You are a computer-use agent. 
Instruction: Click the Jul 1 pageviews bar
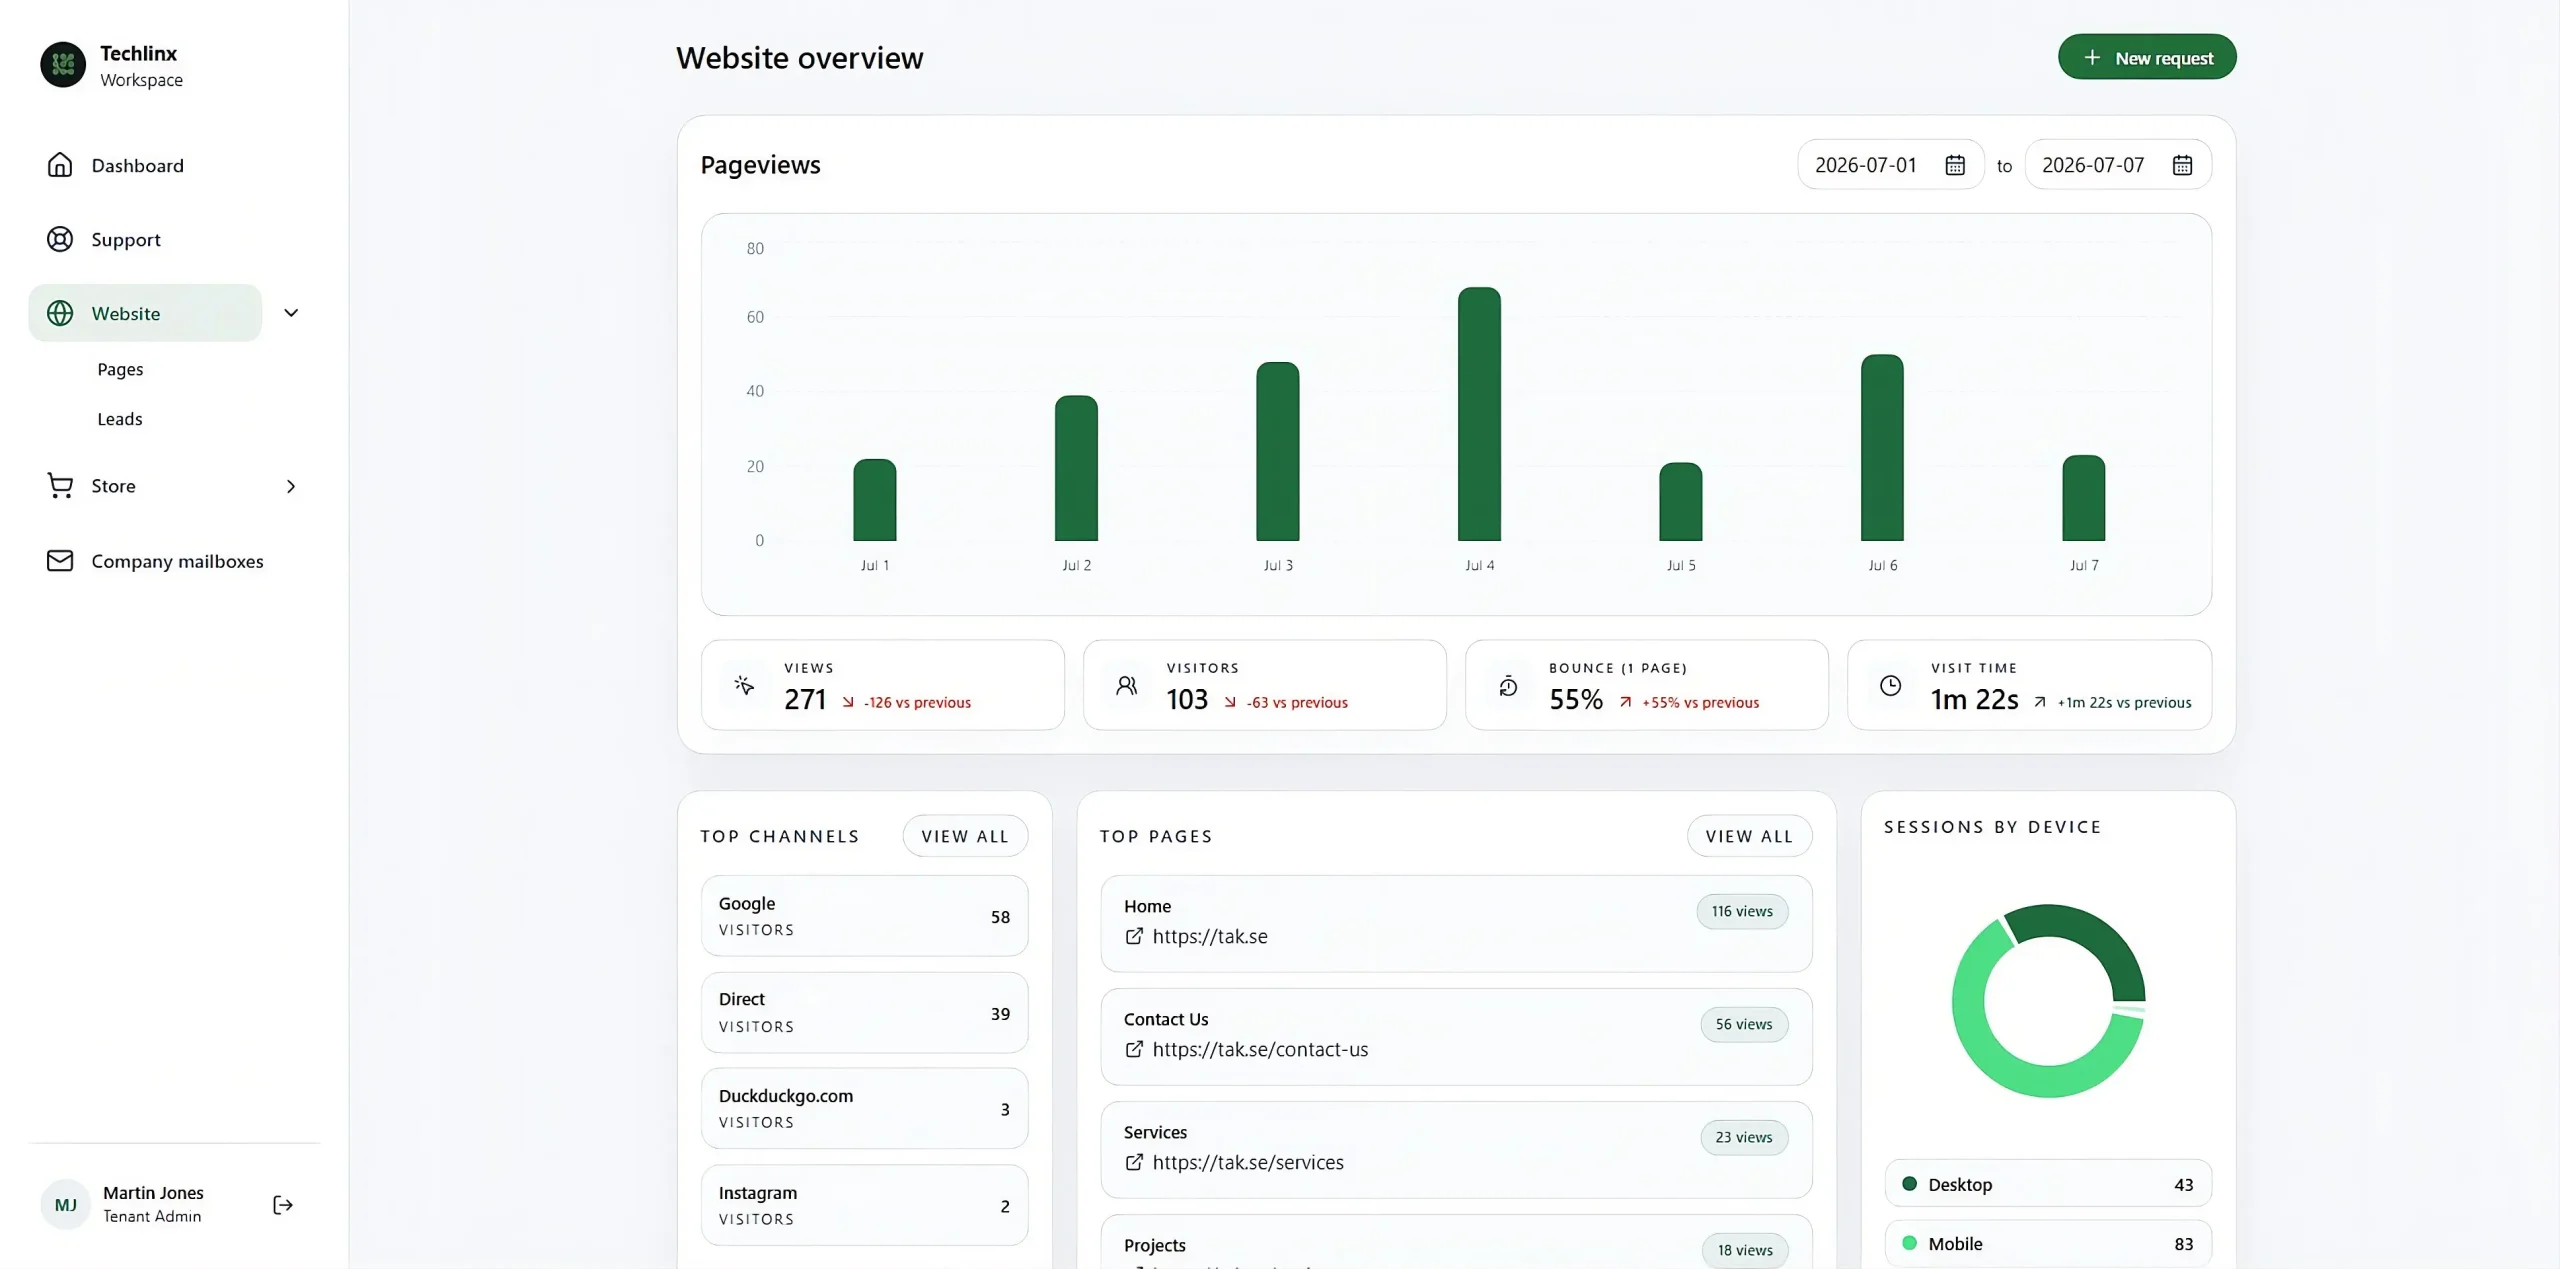875,500
